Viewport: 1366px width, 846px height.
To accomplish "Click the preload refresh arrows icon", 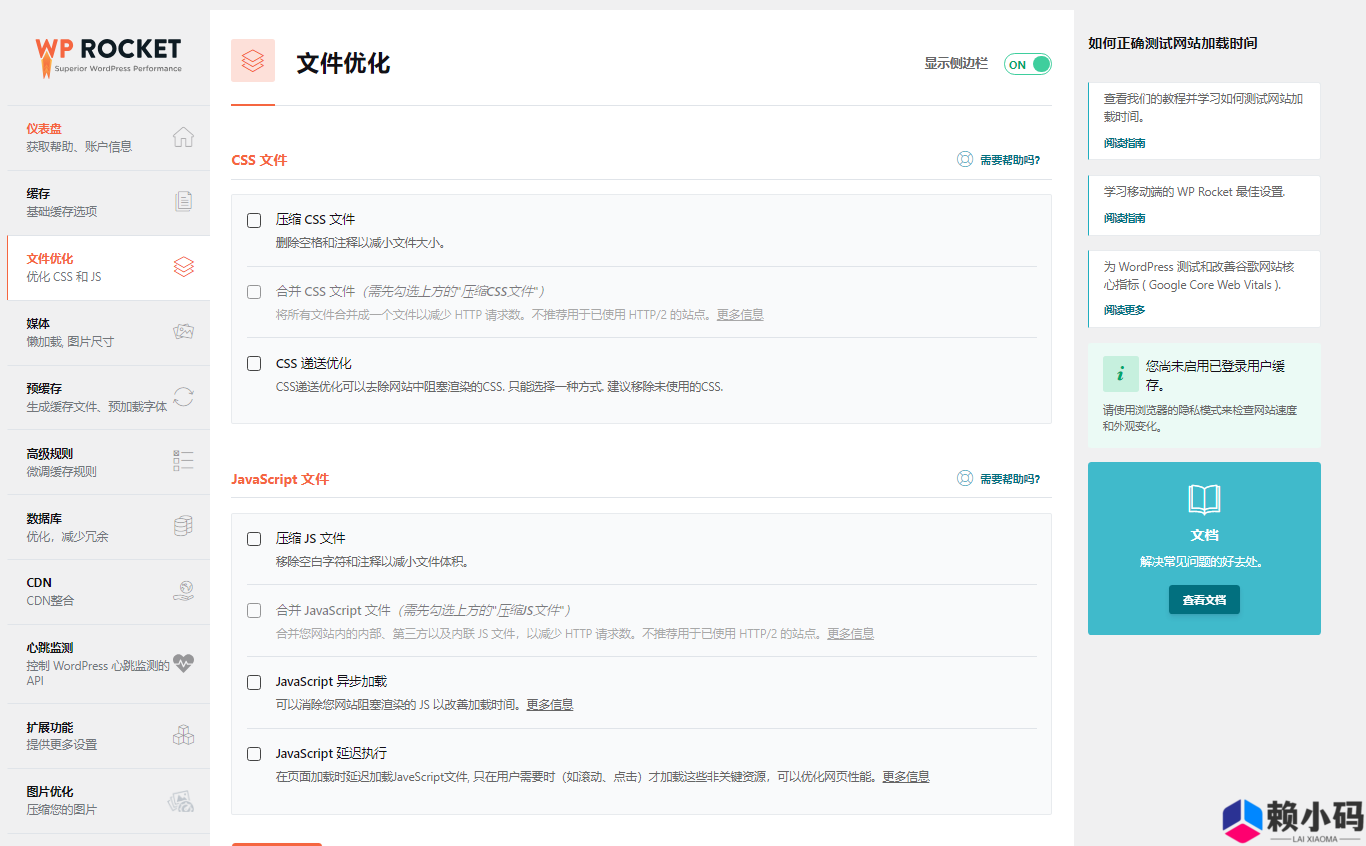I will 183,397.
